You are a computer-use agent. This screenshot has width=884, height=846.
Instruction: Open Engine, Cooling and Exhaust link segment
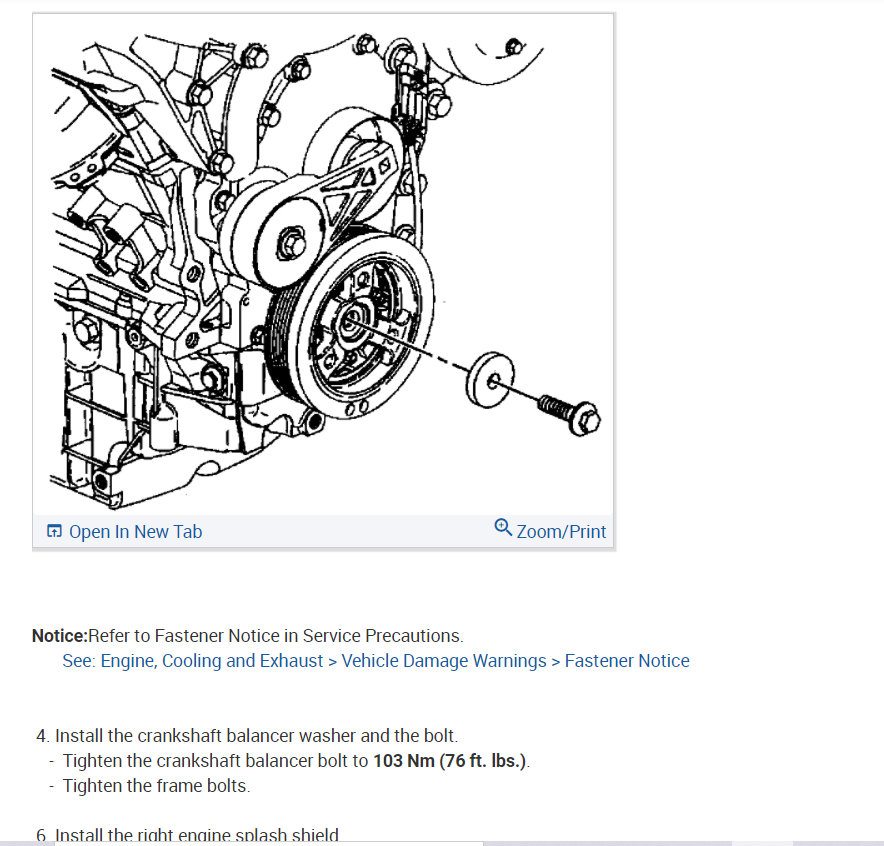211,661
